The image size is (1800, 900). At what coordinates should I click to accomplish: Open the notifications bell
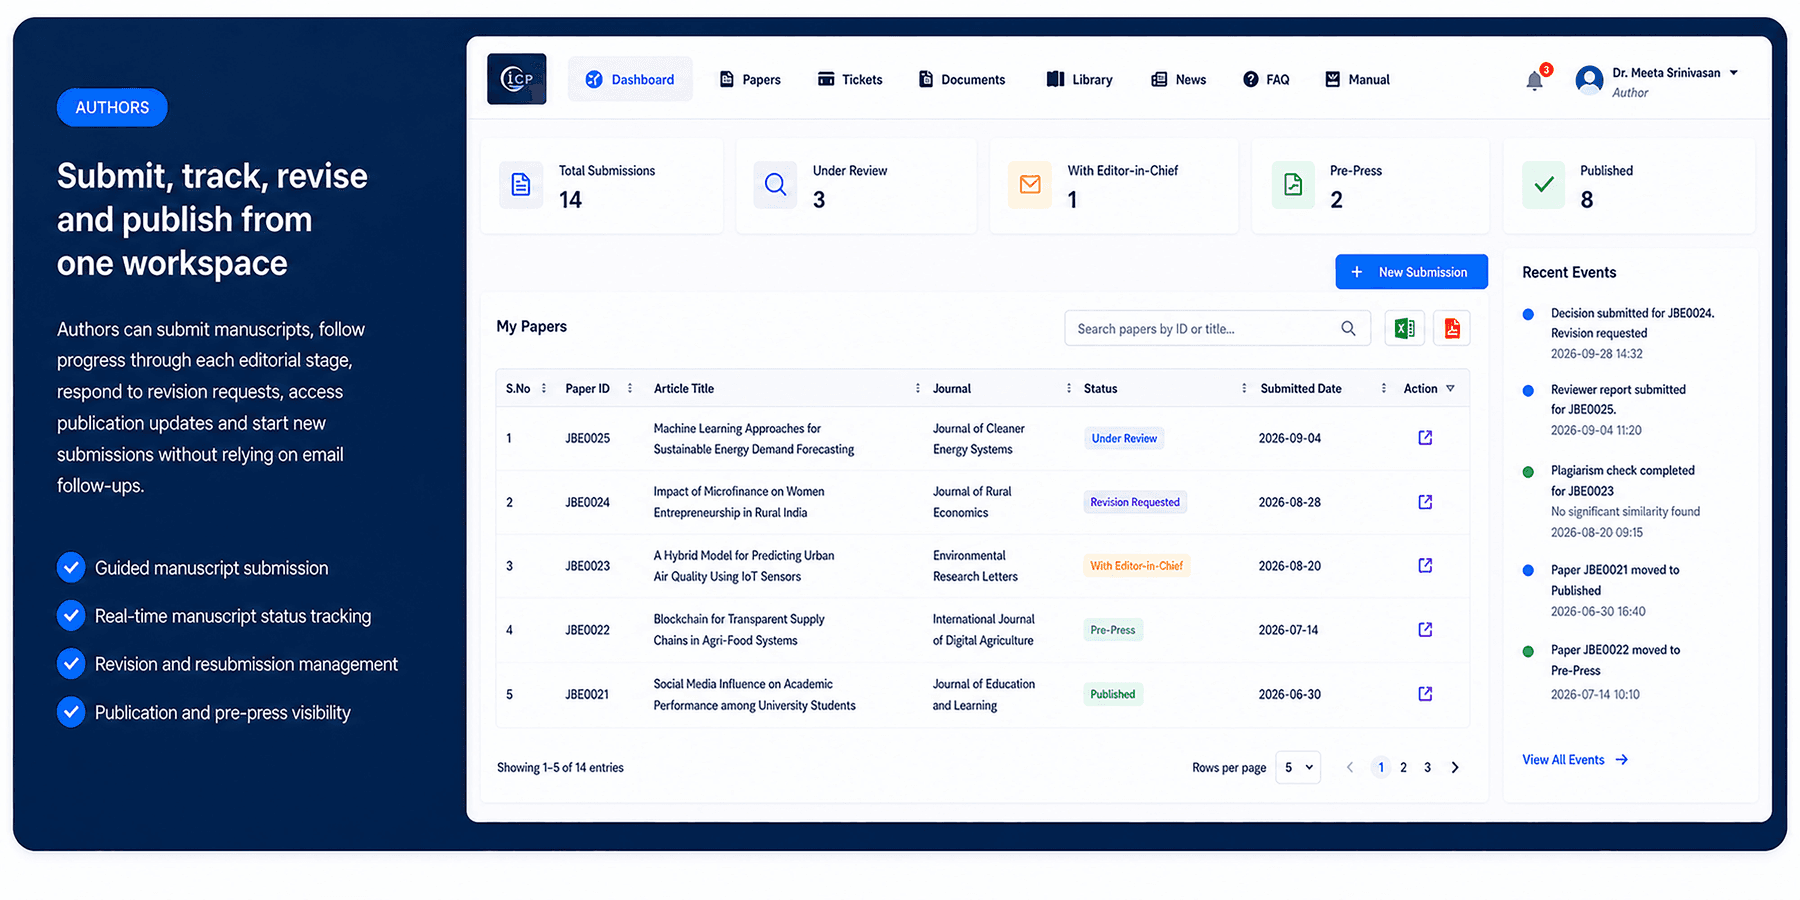point(1534,81)
